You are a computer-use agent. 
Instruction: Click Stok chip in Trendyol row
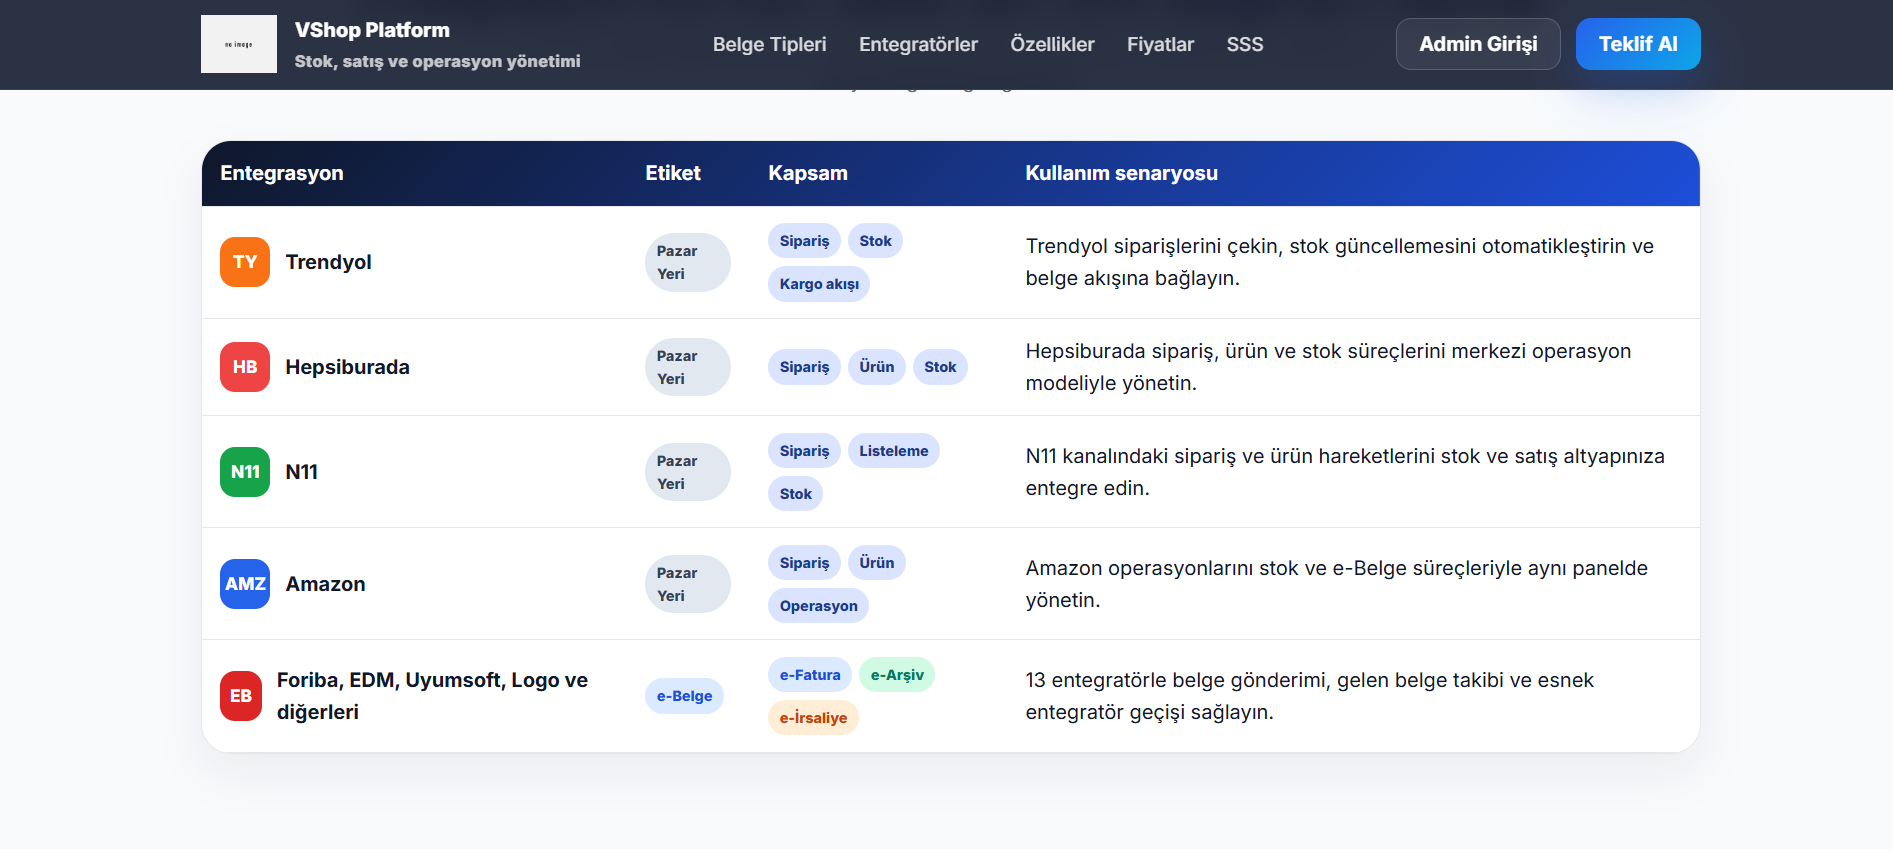875,241
